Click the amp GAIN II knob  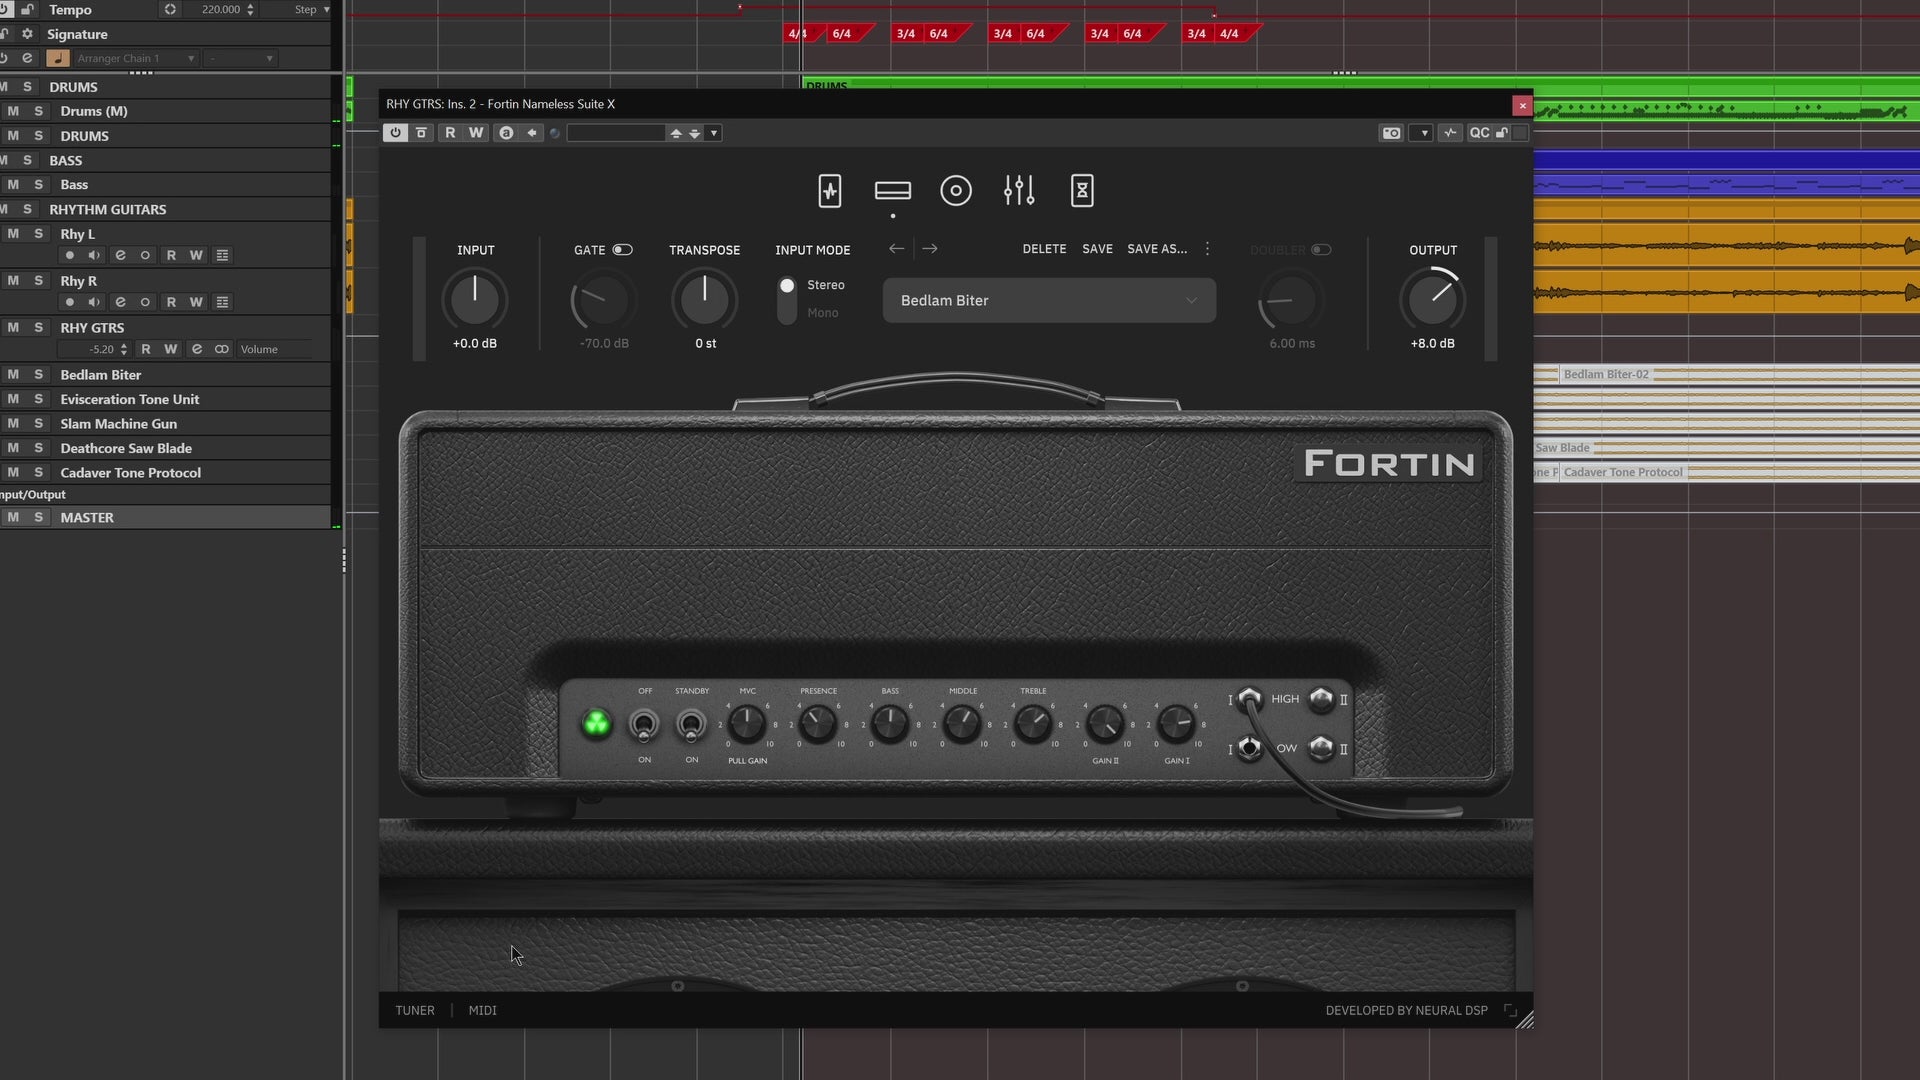[x=1104, y=724]
